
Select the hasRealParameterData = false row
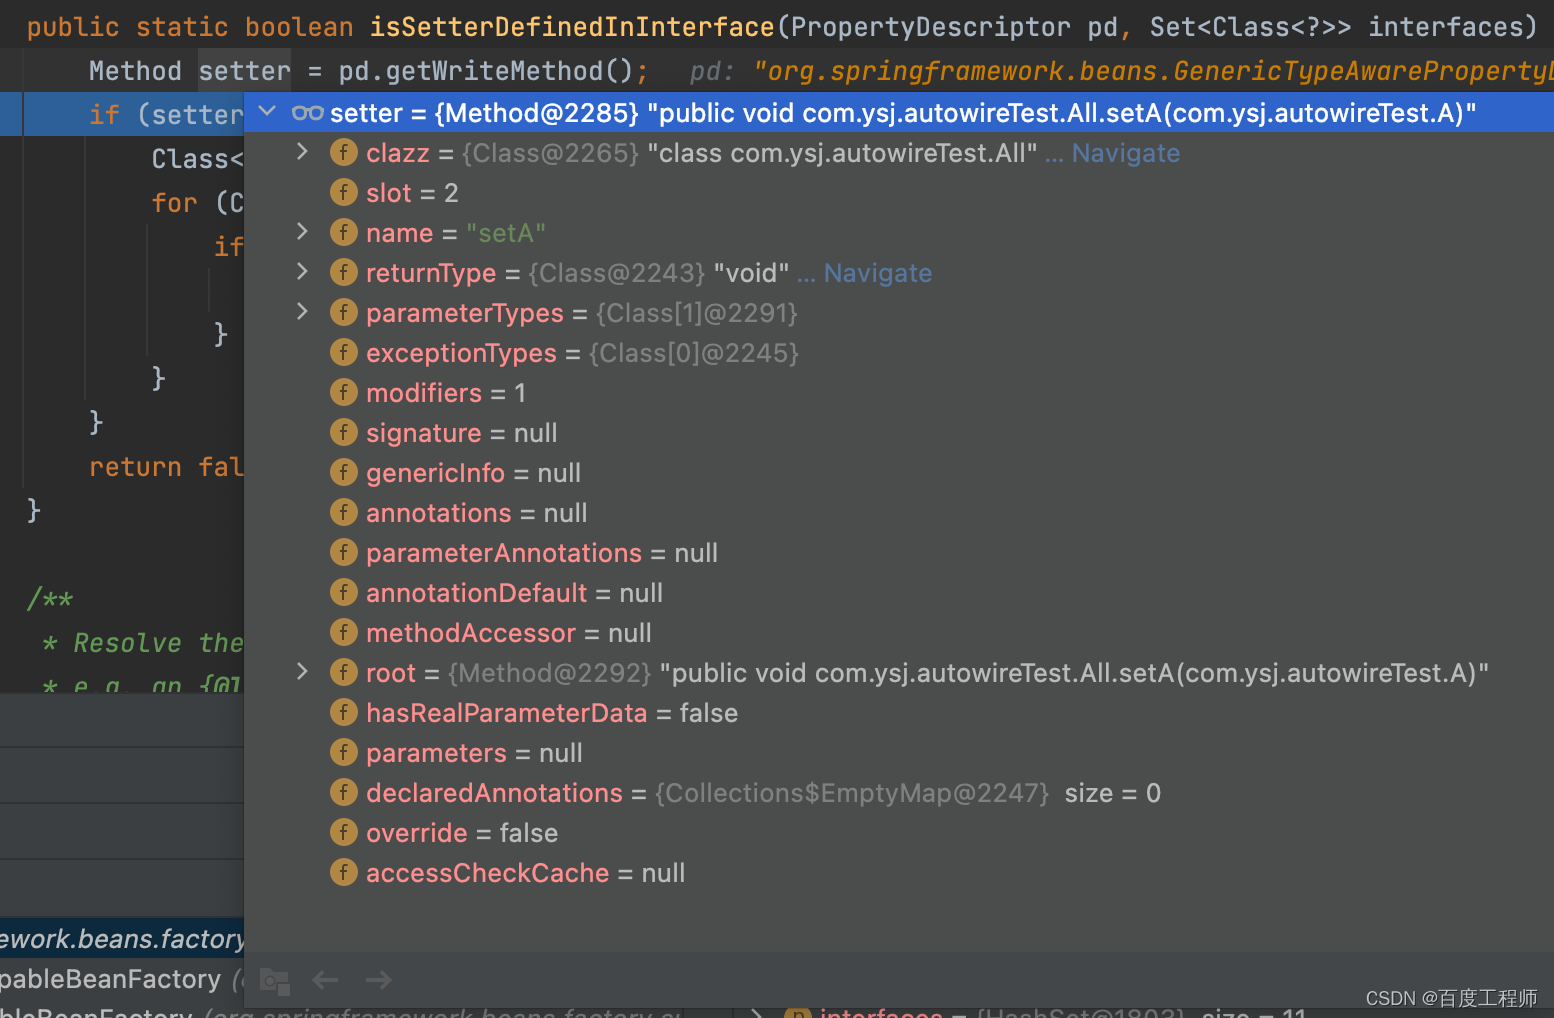(899, 713)
